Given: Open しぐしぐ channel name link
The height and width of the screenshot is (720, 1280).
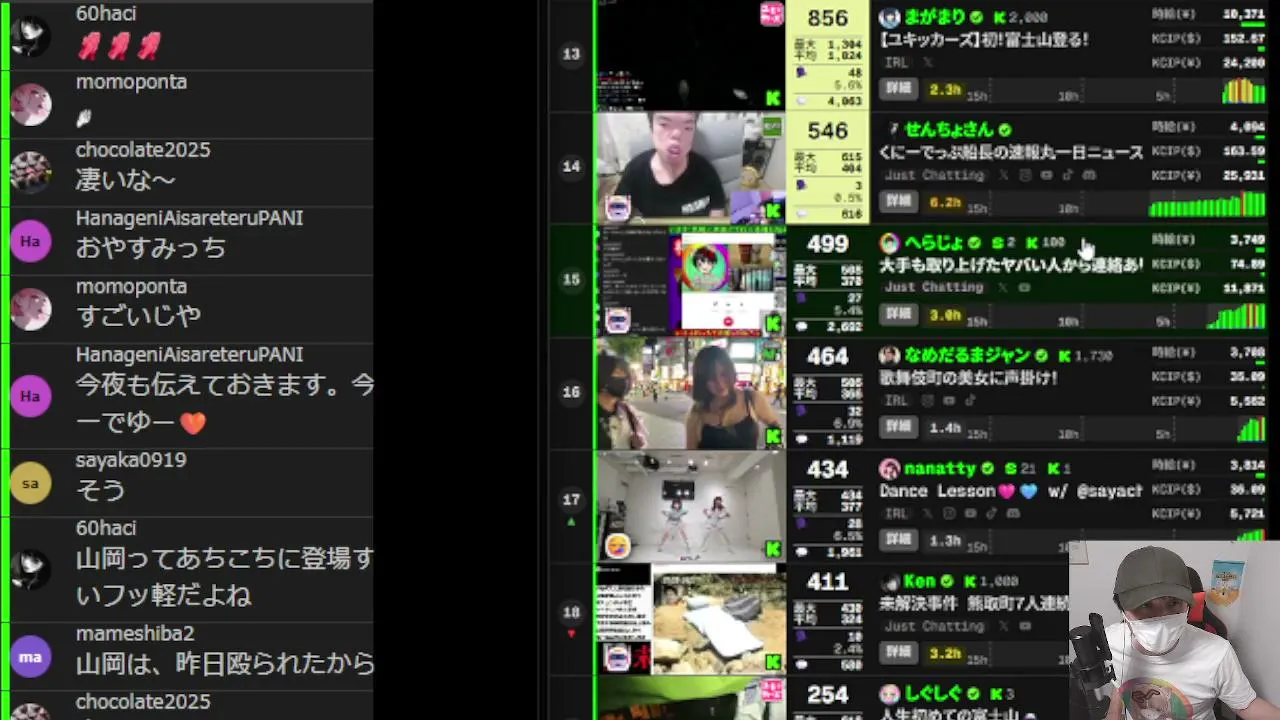Looking at the screenshot, I should 934,694.
